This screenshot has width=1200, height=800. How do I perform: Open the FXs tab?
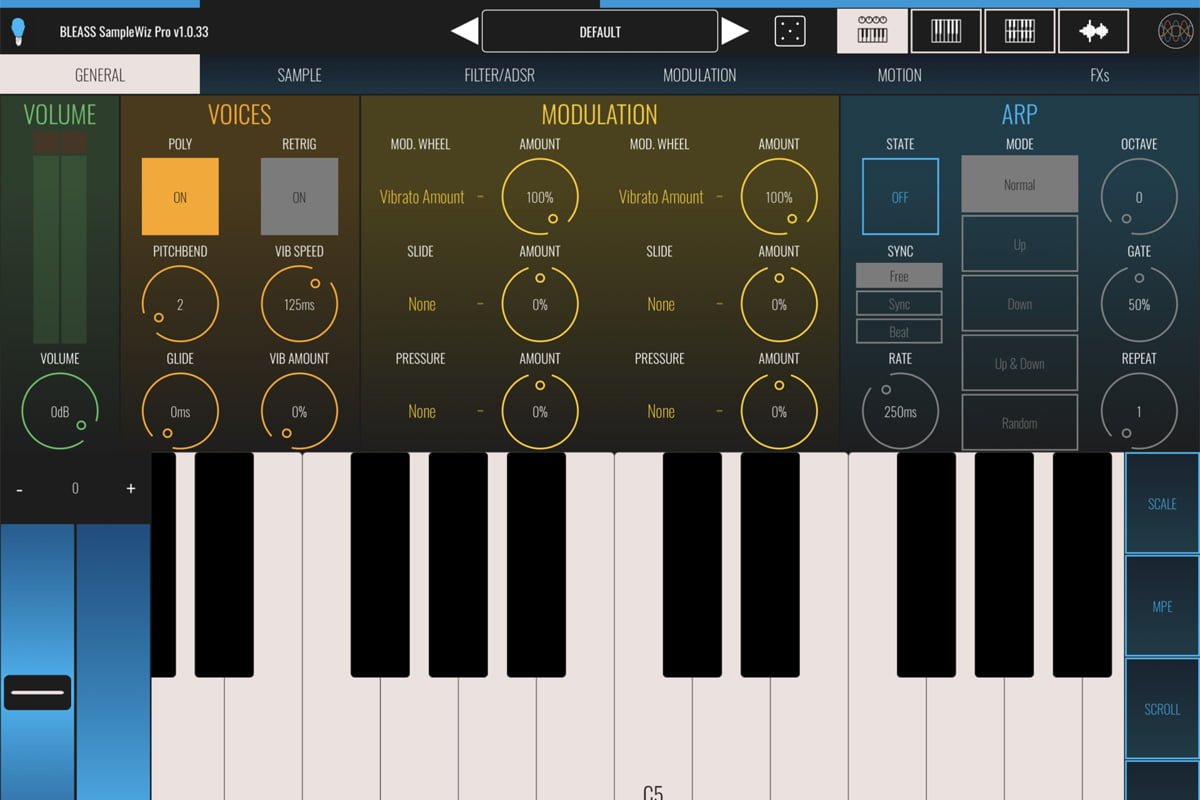click(1100, 75)
